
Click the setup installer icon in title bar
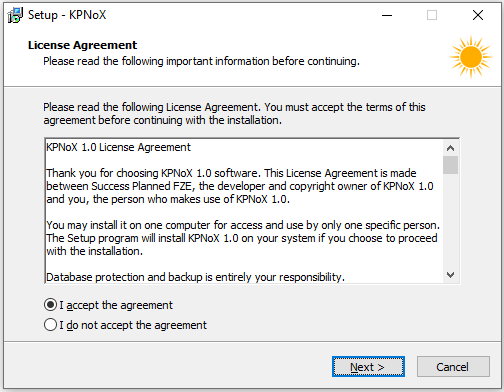tap(15, 15)
